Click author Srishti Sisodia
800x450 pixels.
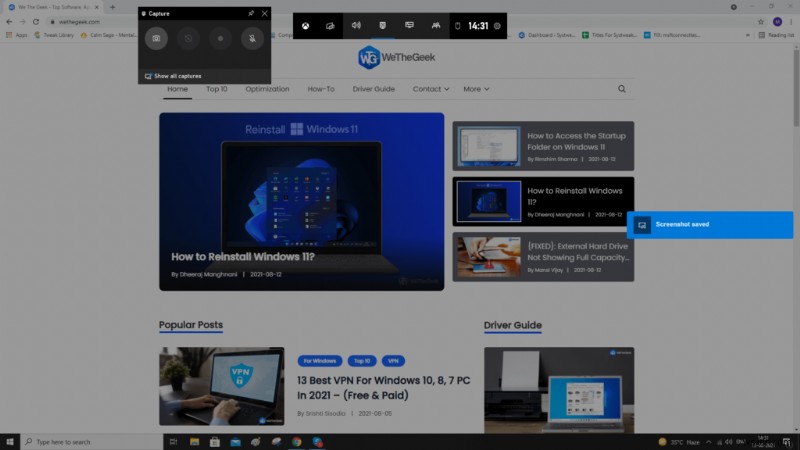tap(325, 413)
